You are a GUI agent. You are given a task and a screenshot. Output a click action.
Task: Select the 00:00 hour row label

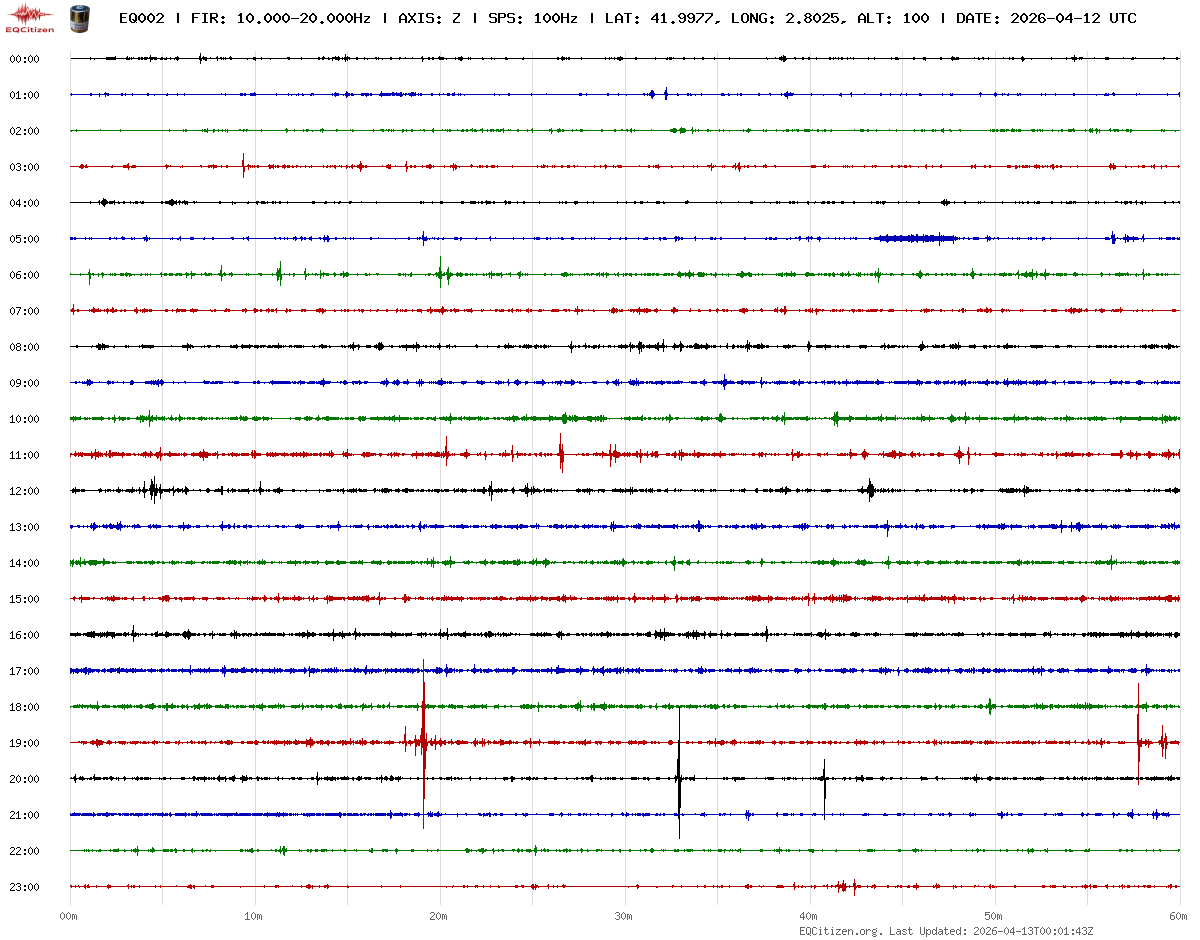(24, 59)
